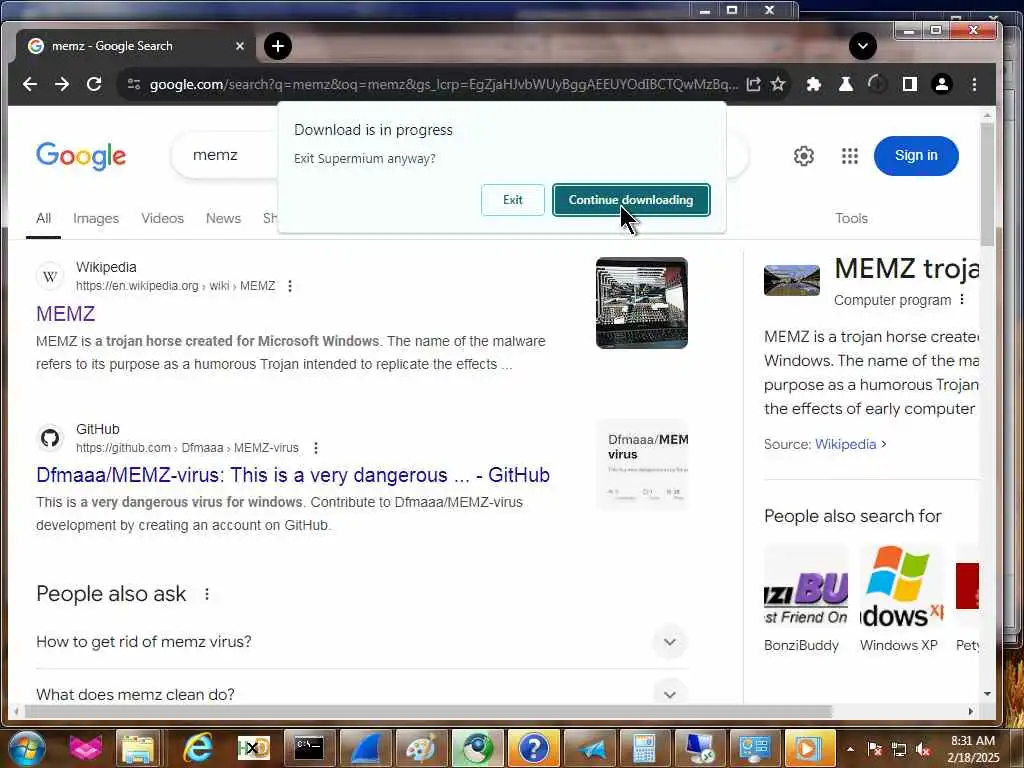Click the site information icon in address bar
The height and width of the screenshot is (768, 1024).
click(x=134, y=84)
